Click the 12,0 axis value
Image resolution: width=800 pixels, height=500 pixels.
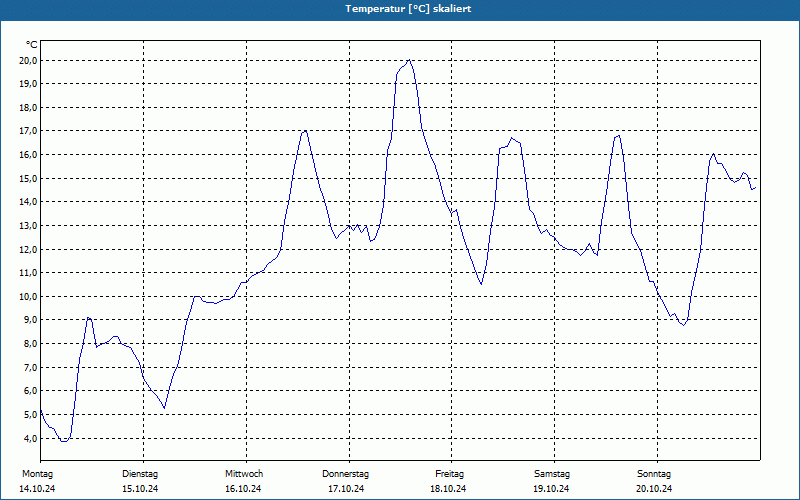click(28, 249)
